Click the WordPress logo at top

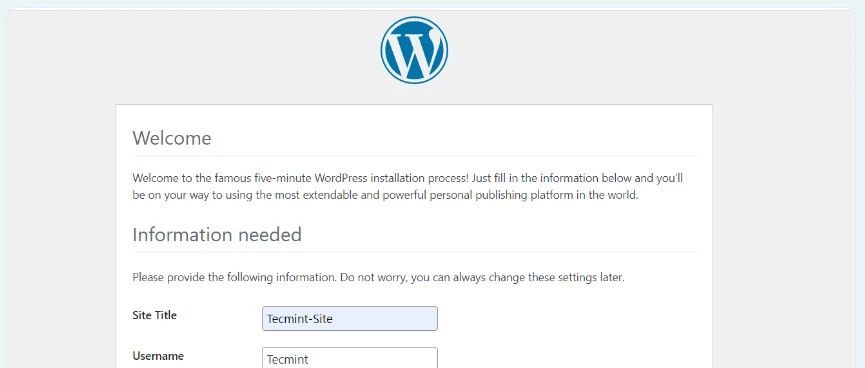pos(414,50)
